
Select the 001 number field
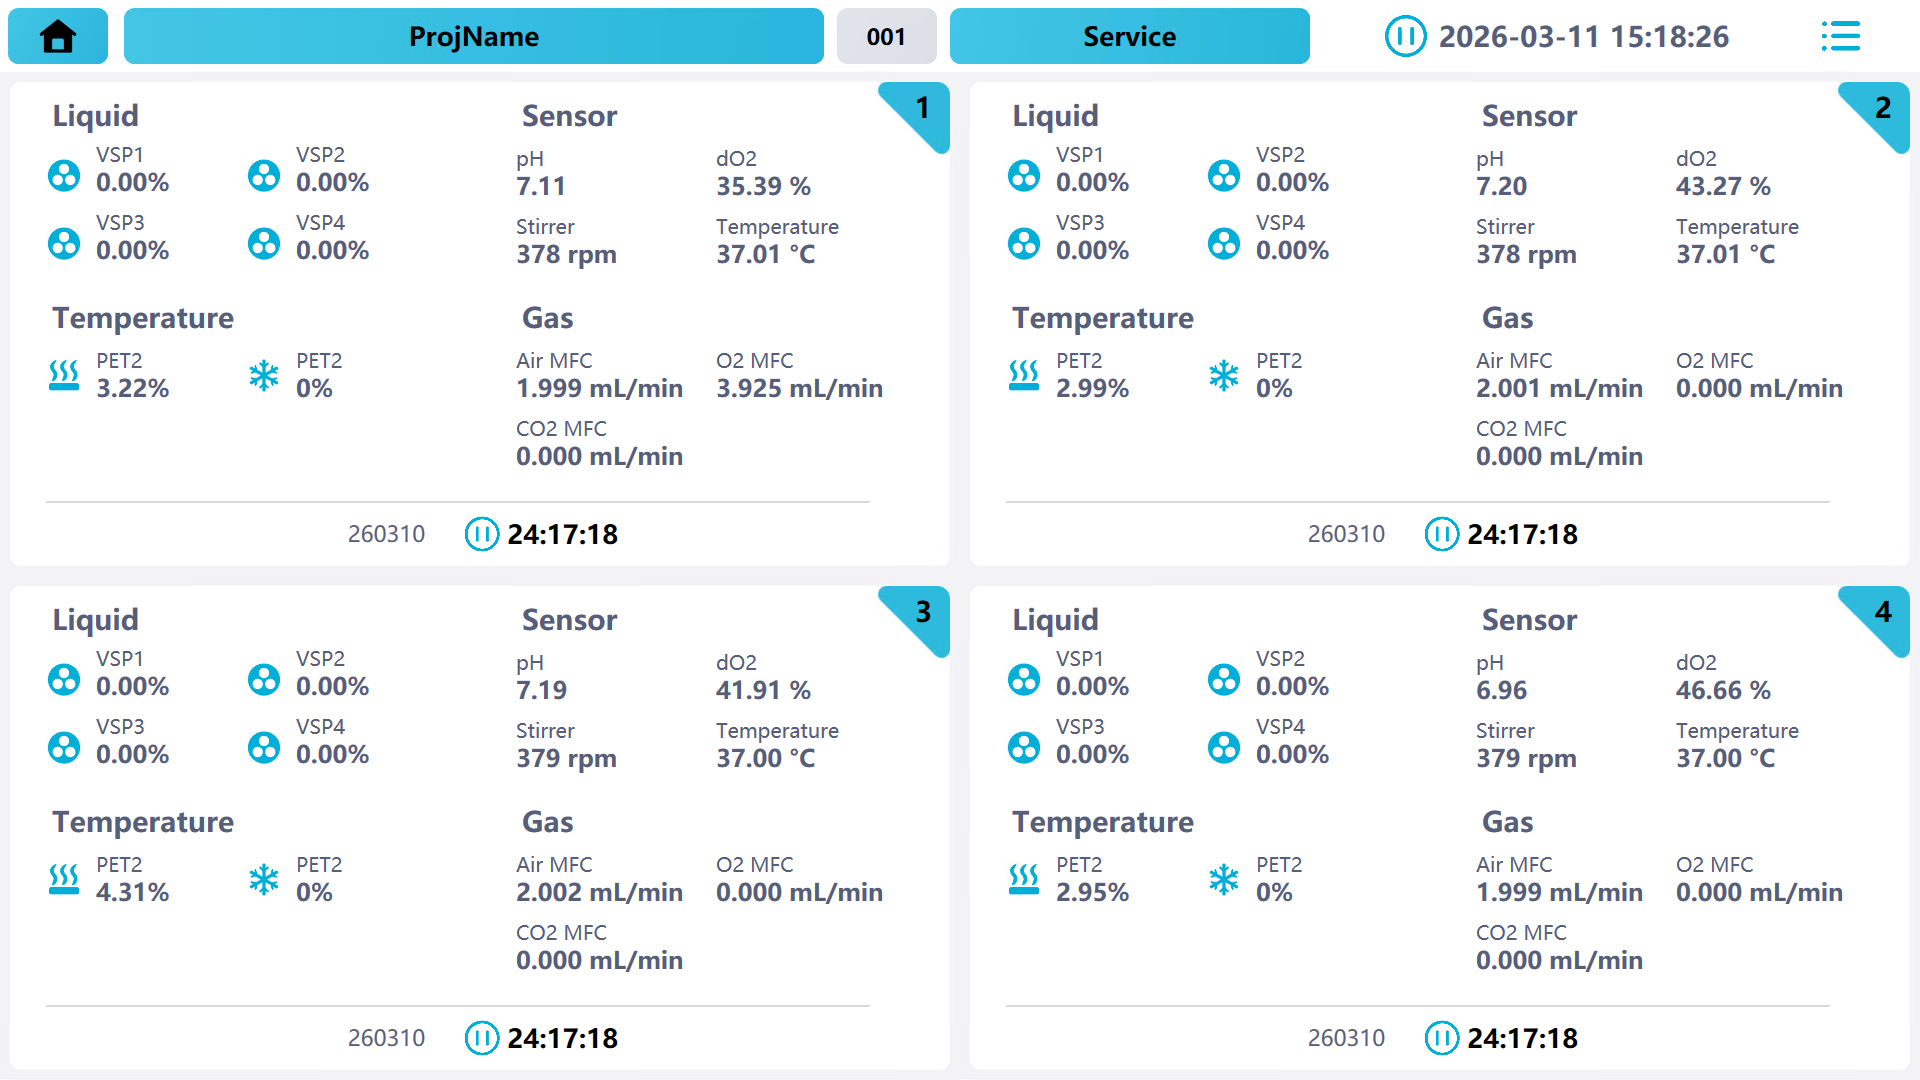pyautogui.click(x=886, y=37)
